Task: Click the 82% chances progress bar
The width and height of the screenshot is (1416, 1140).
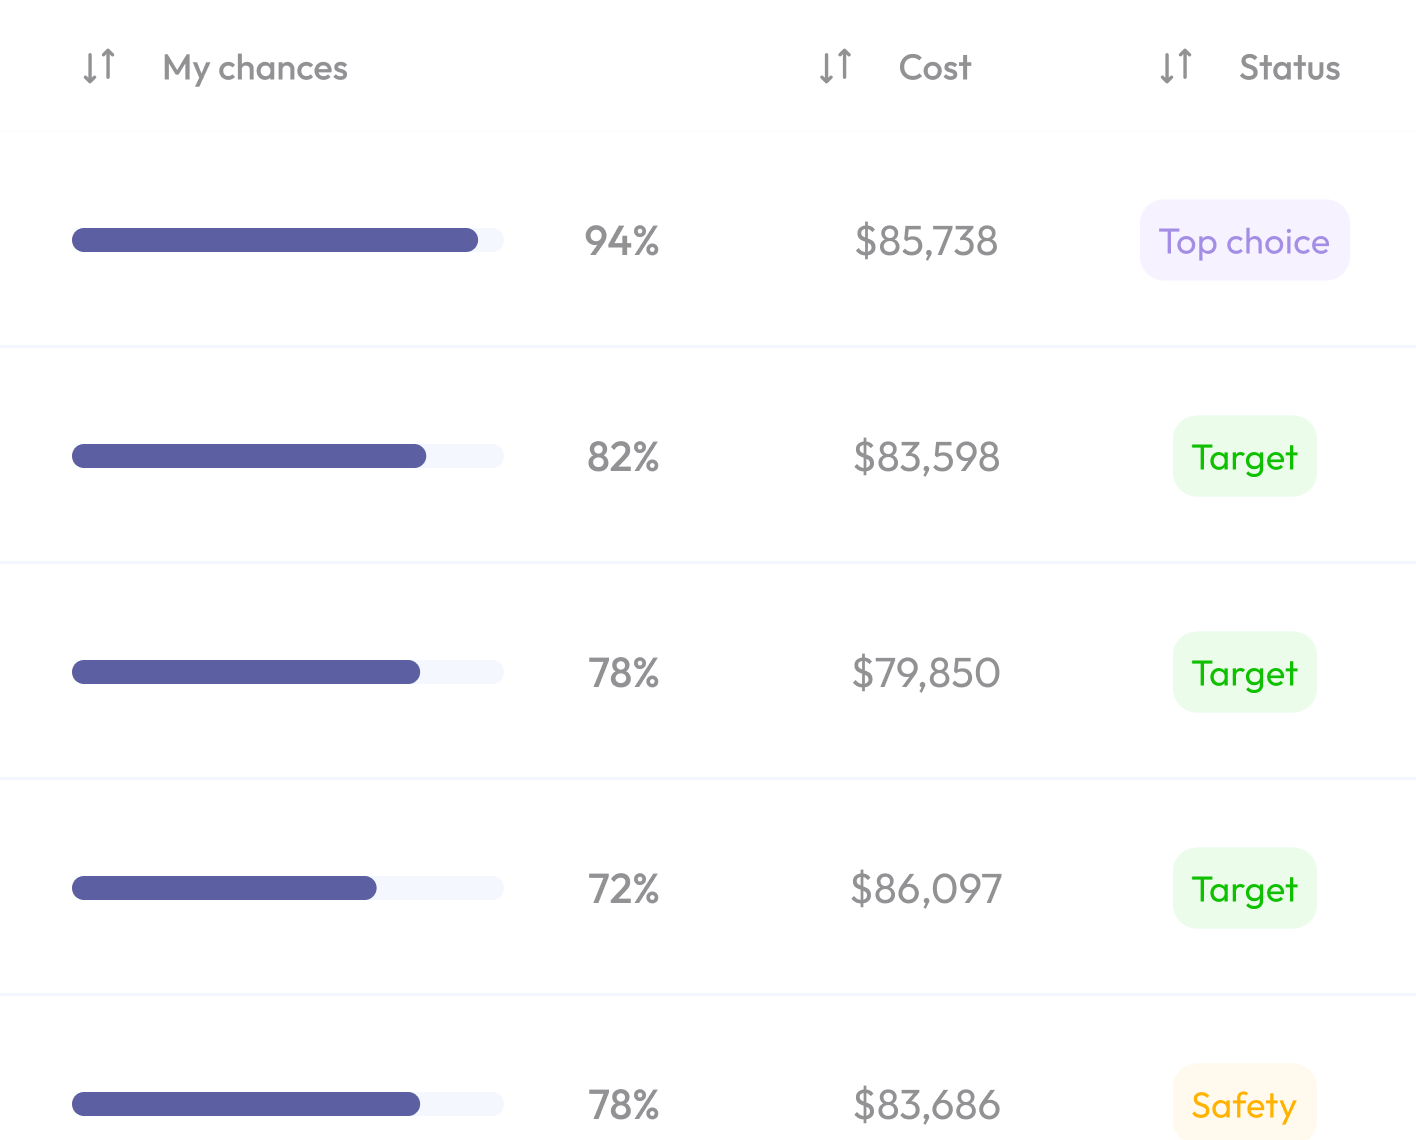Action: [288, 456]
